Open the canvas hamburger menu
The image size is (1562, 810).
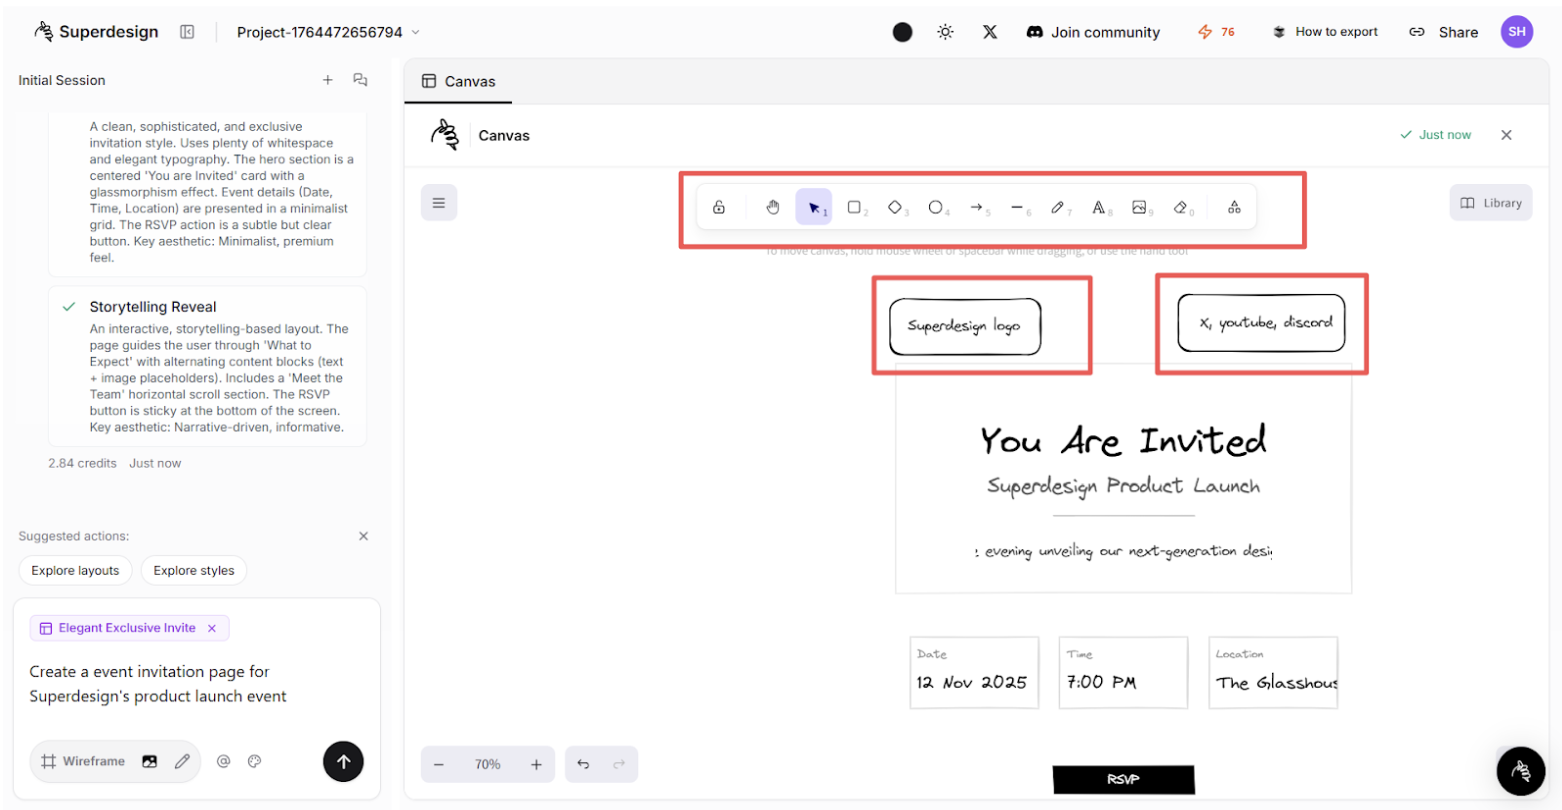439,202
